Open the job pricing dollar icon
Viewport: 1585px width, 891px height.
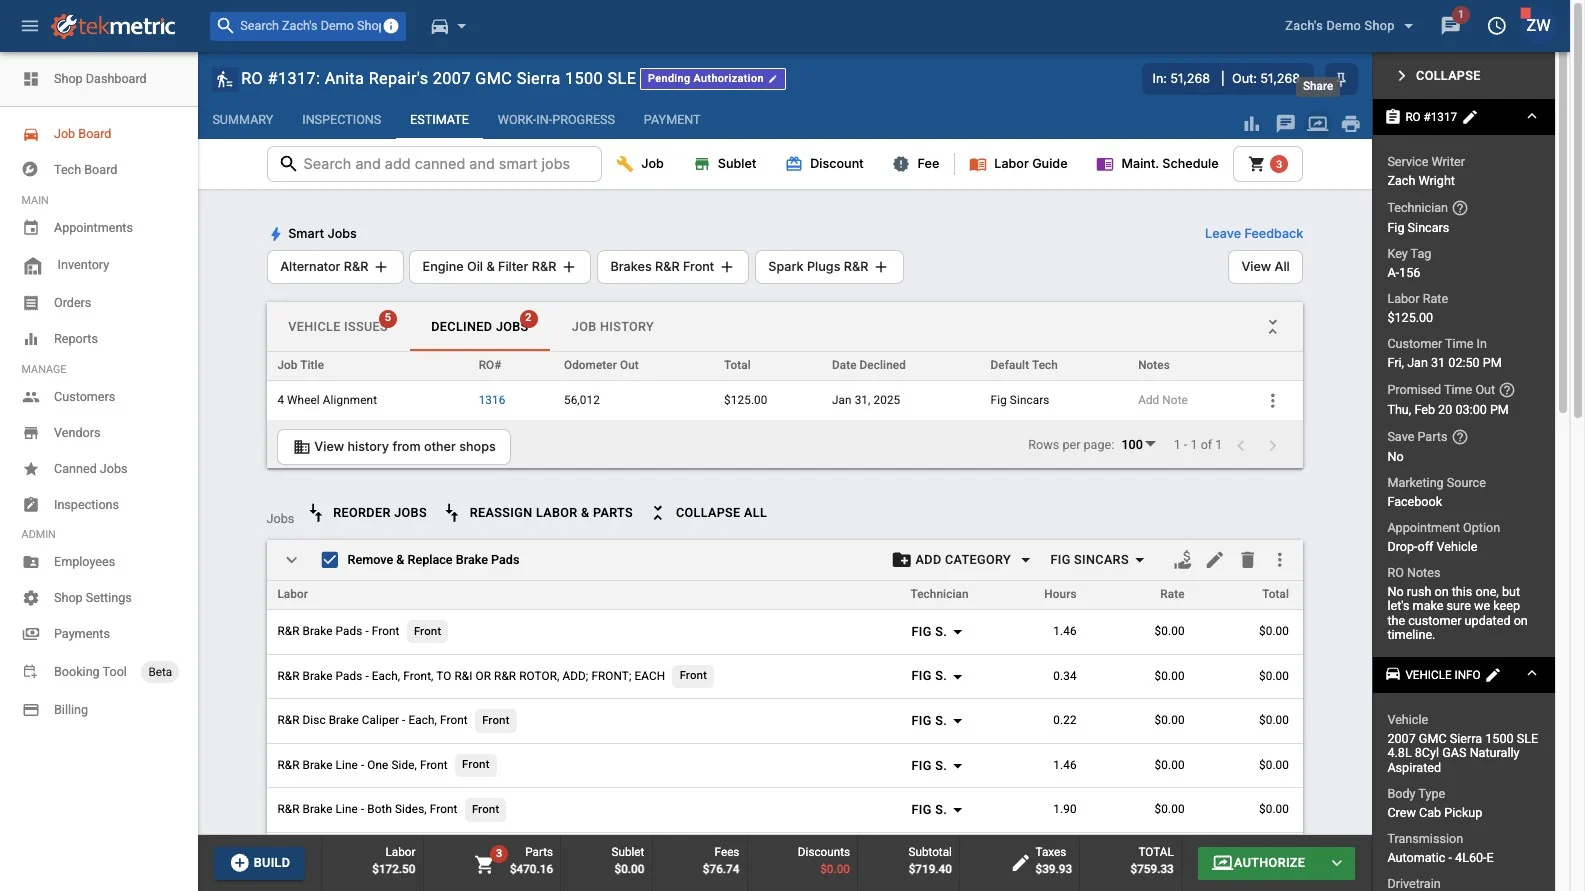coord(1182,560)
